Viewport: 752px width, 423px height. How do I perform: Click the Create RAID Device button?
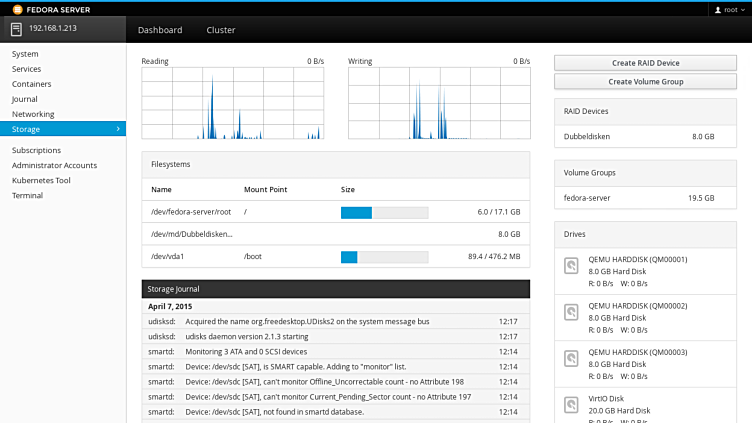click(645, 63)
